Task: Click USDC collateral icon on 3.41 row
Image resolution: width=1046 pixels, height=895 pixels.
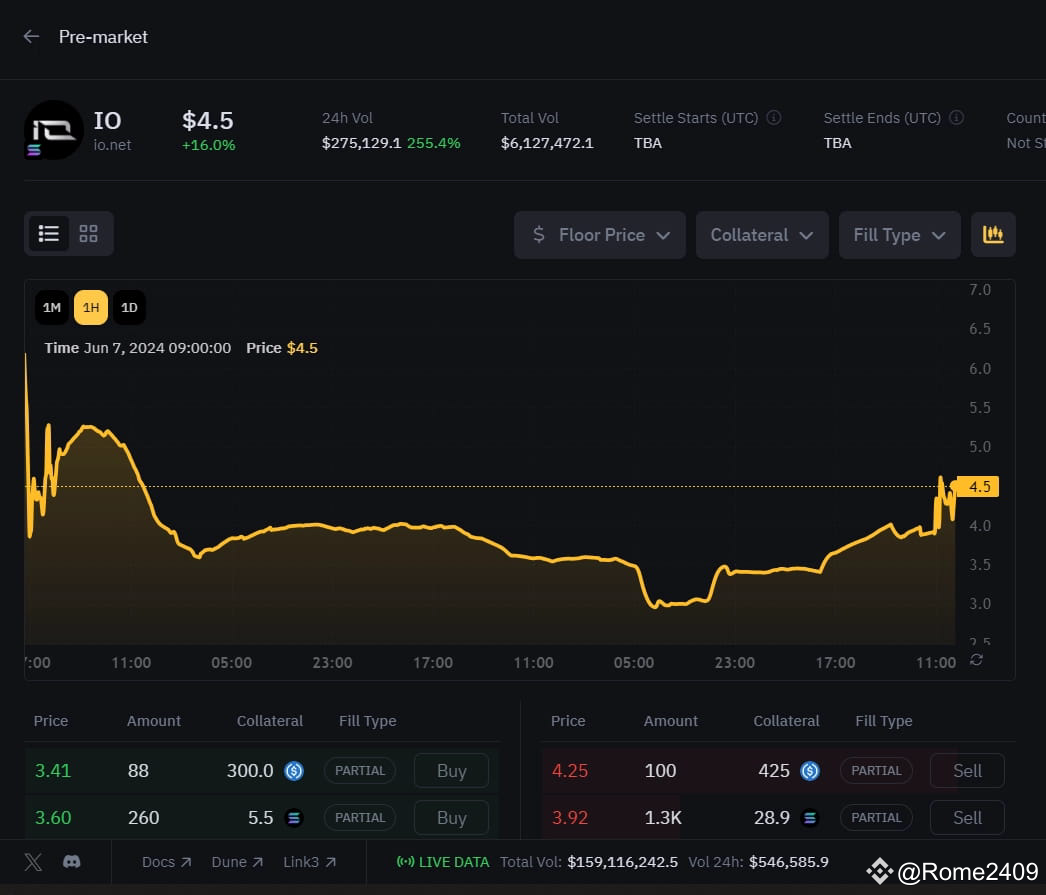Action: pos(294,771)
